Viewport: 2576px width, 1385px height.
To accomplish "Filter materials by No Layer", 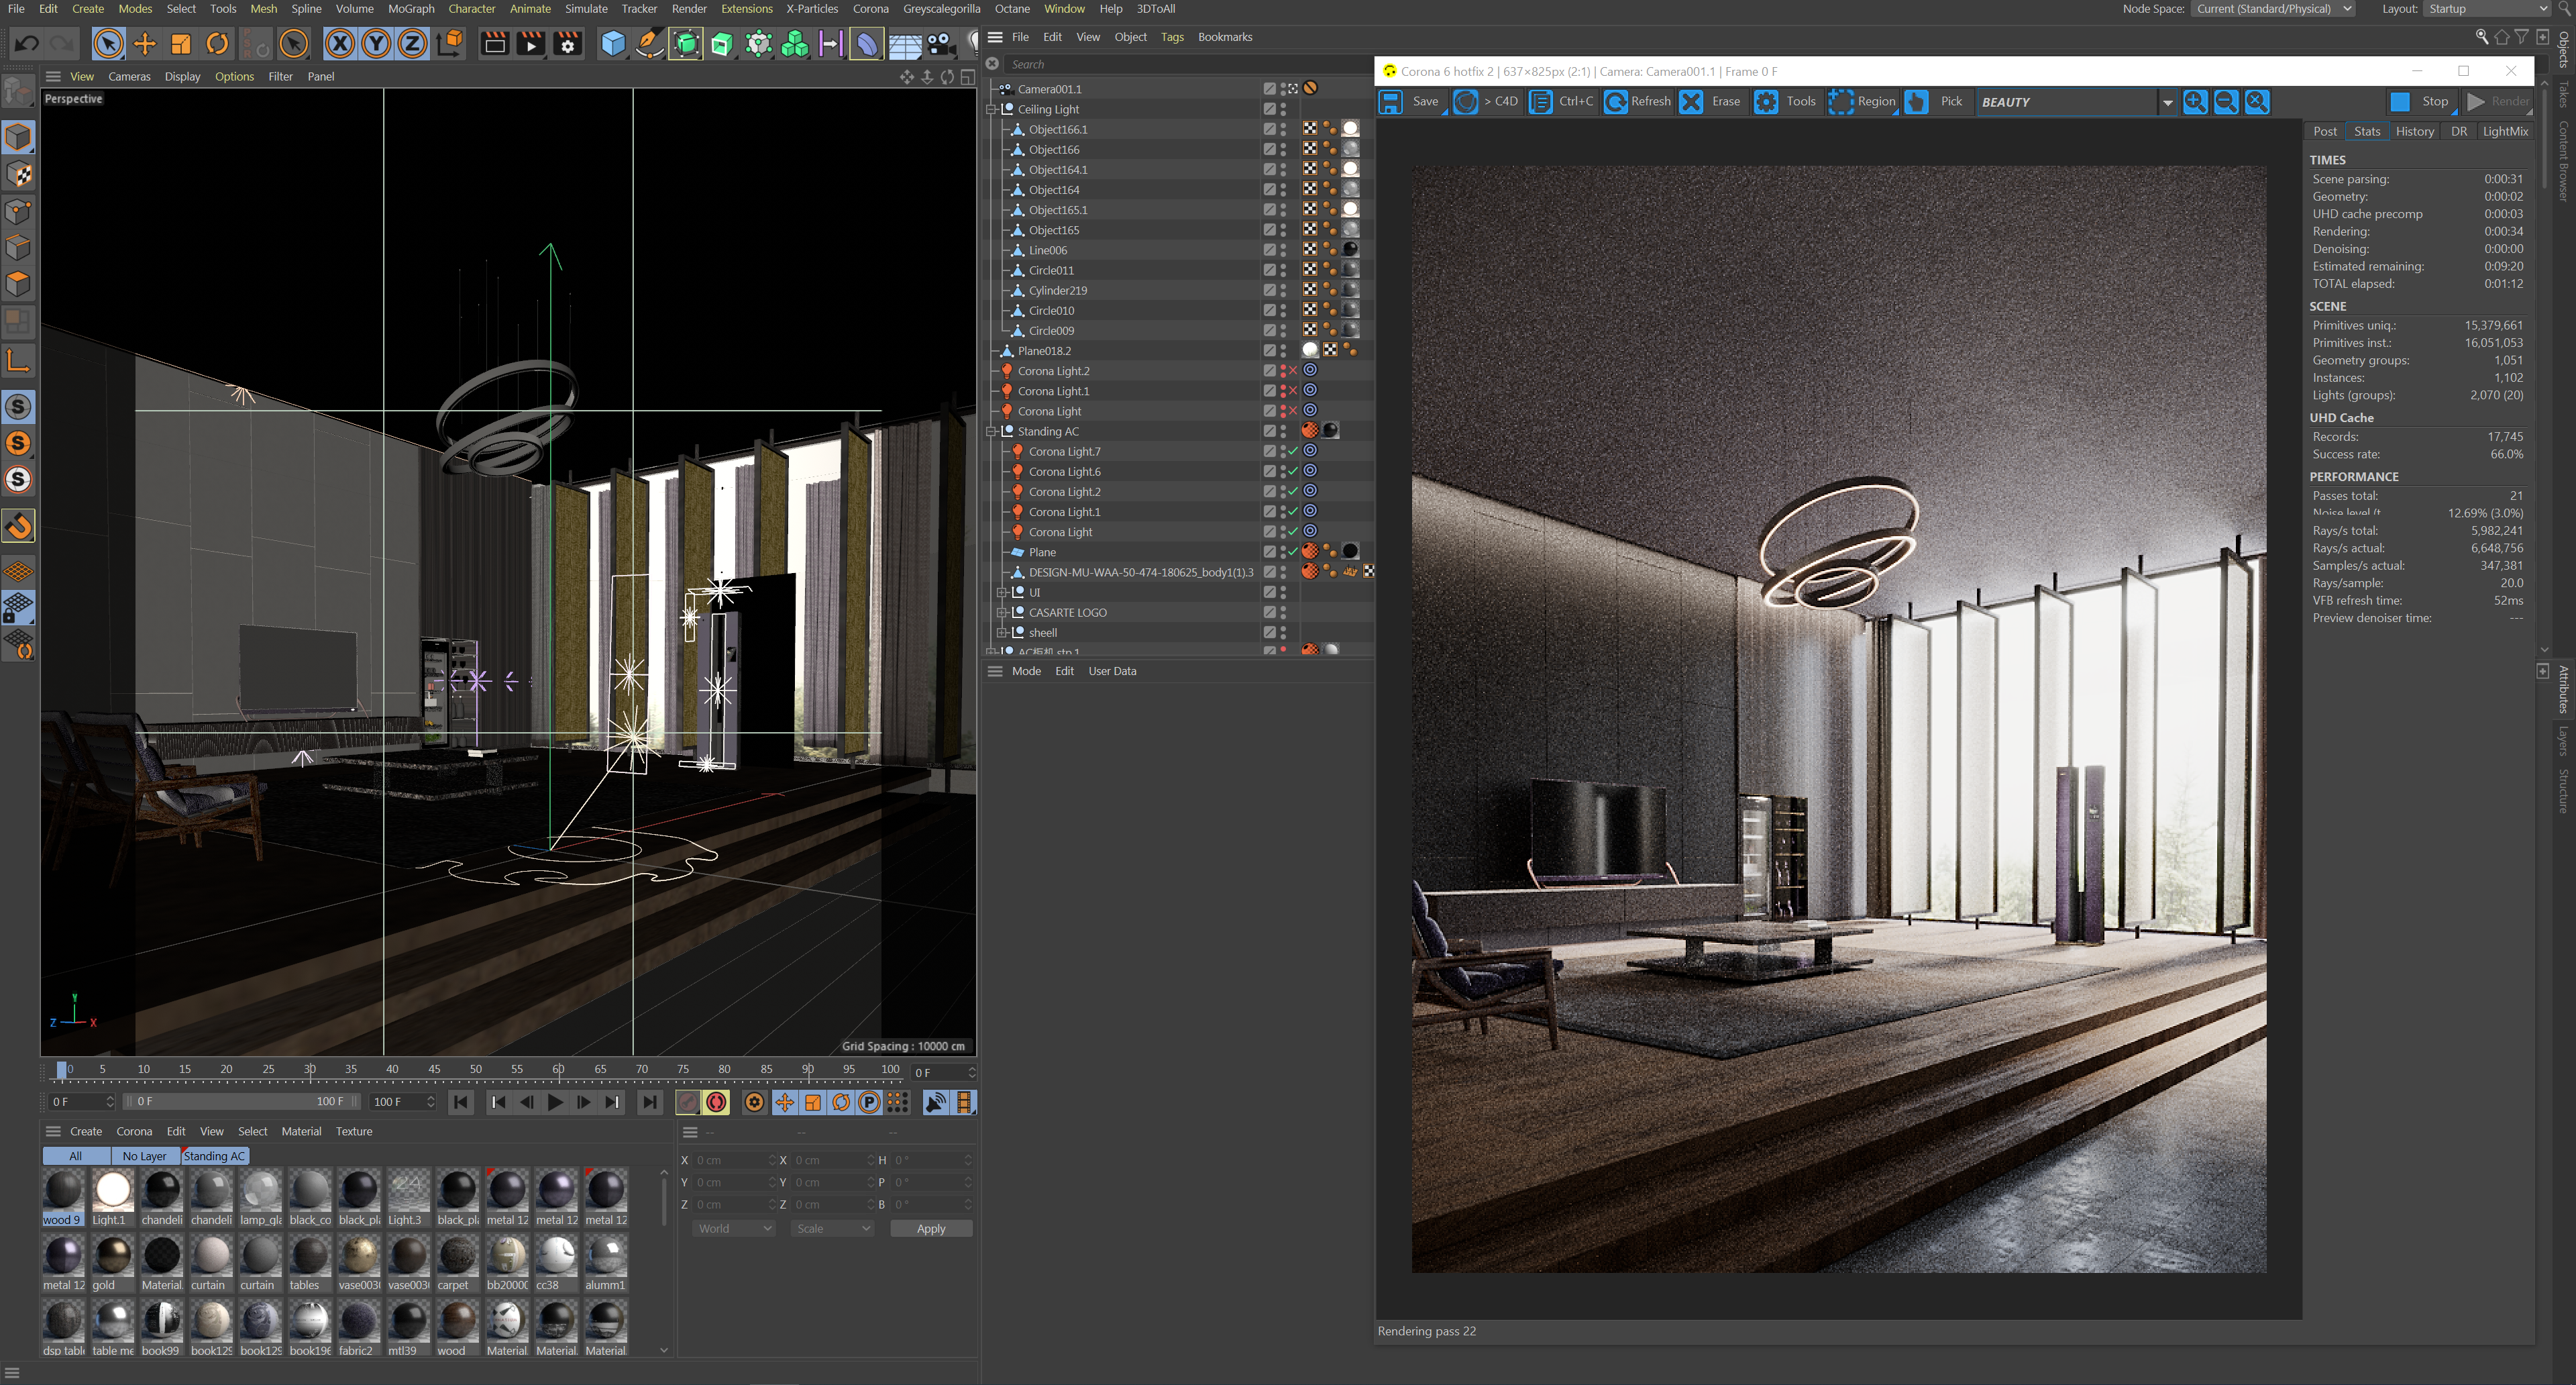I will 144,1156.
